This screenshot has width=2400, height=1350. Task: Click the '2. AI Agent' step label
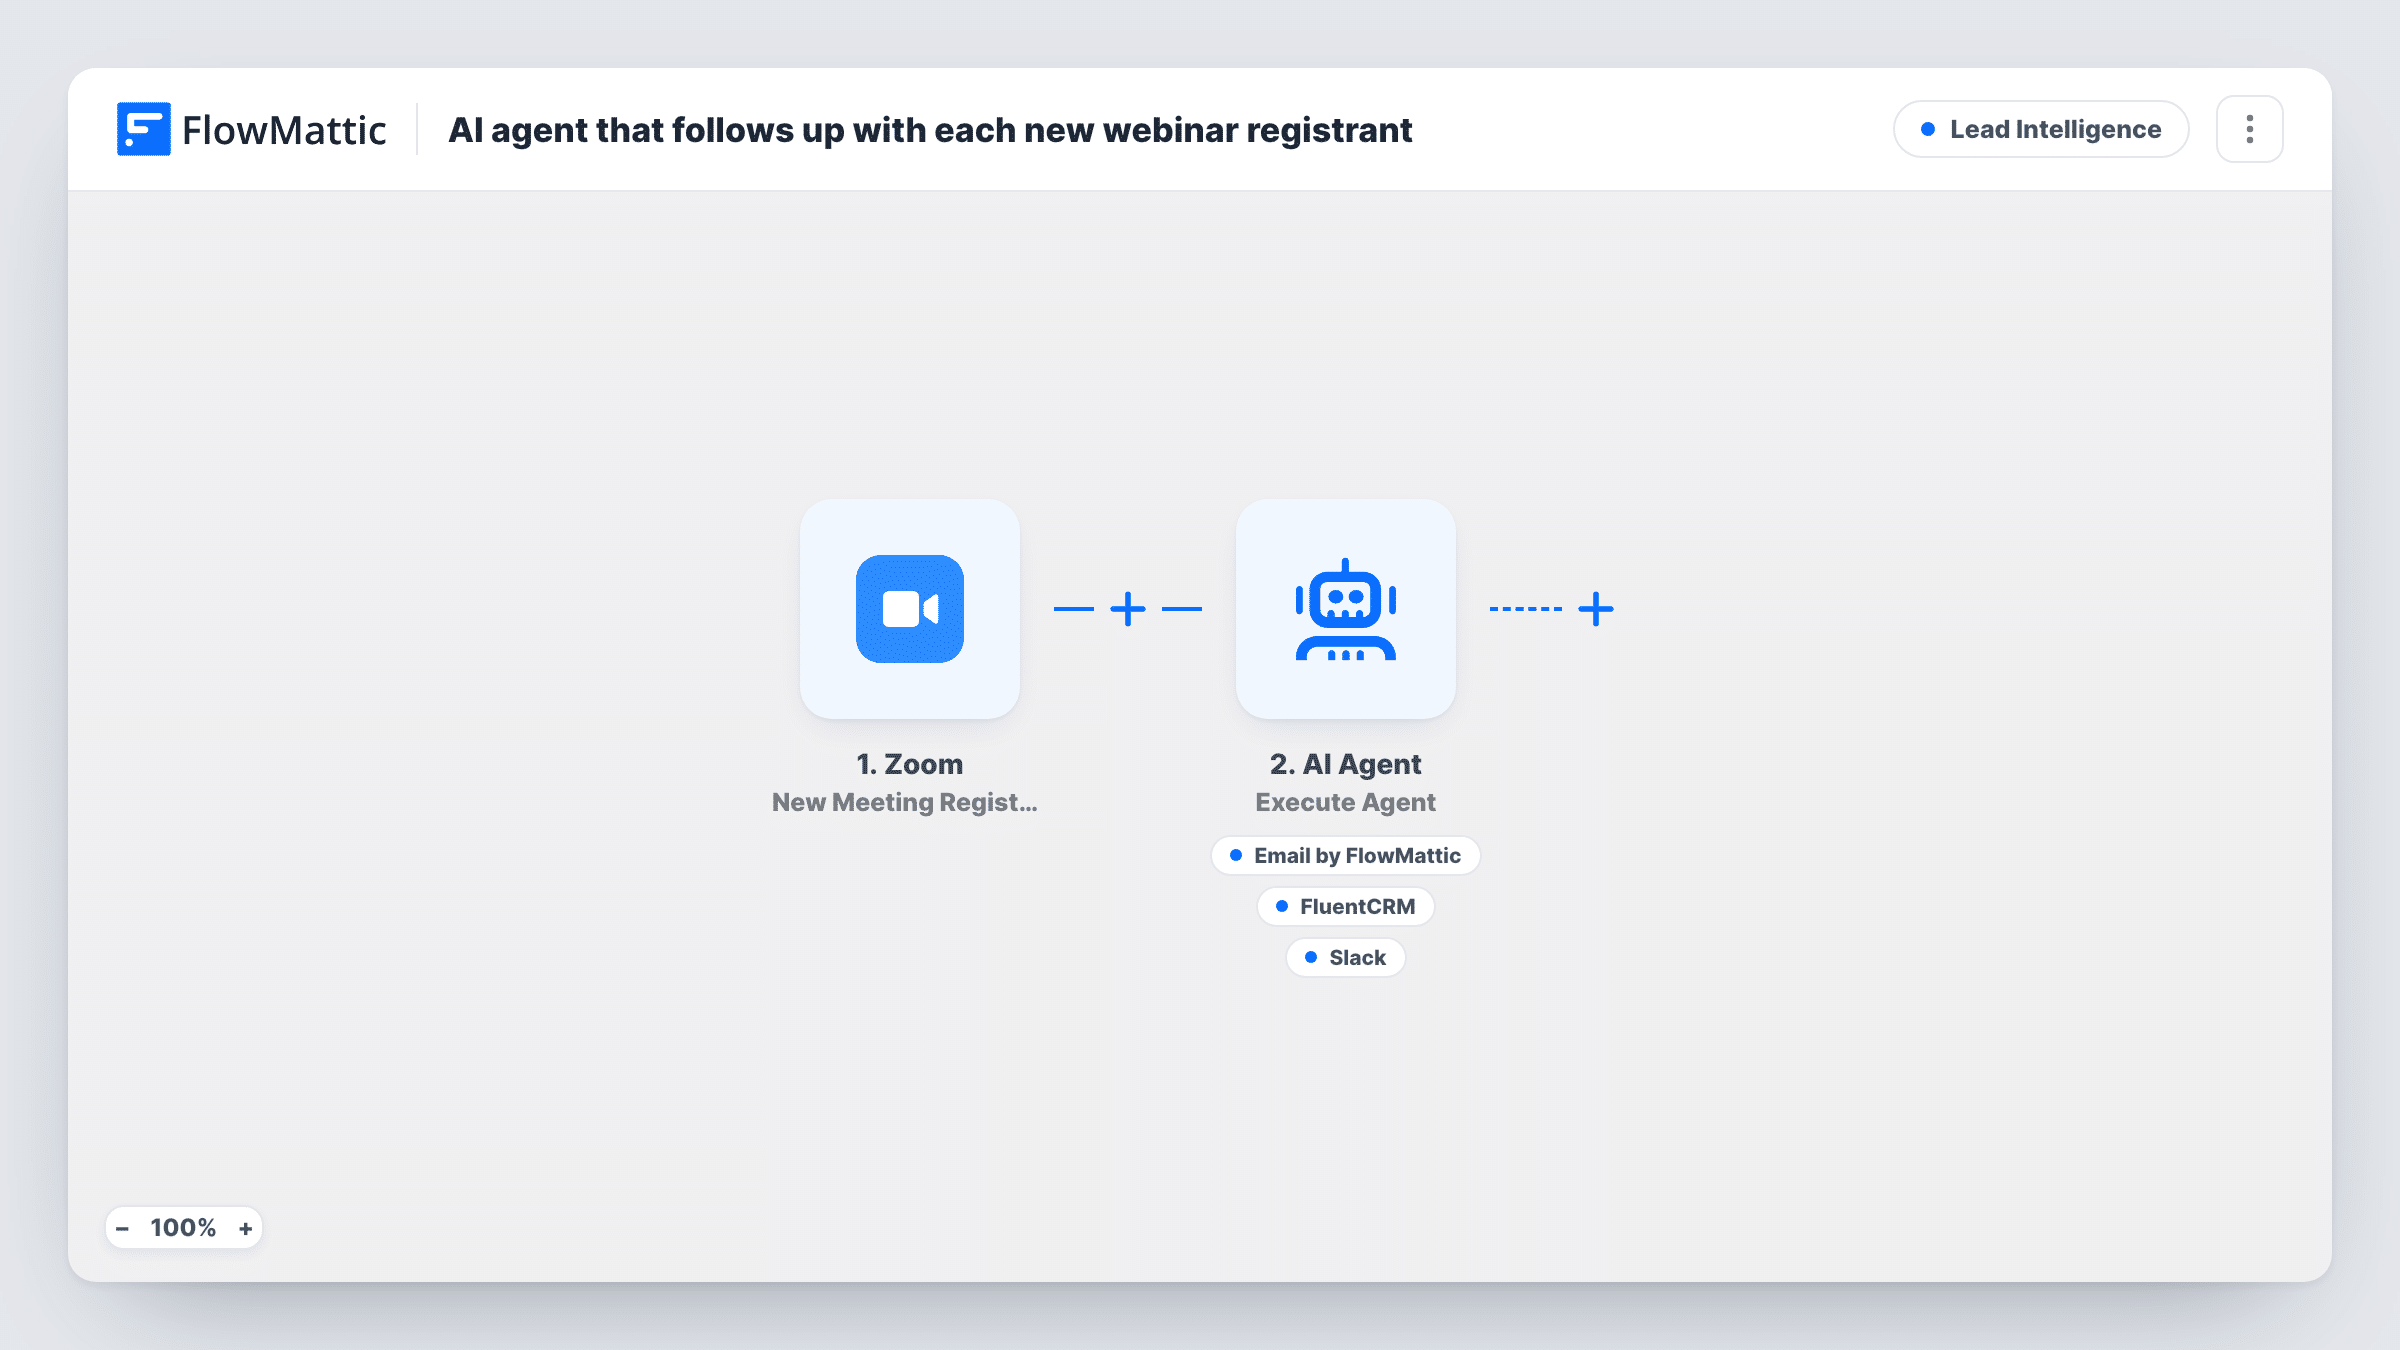[1345, 764]
